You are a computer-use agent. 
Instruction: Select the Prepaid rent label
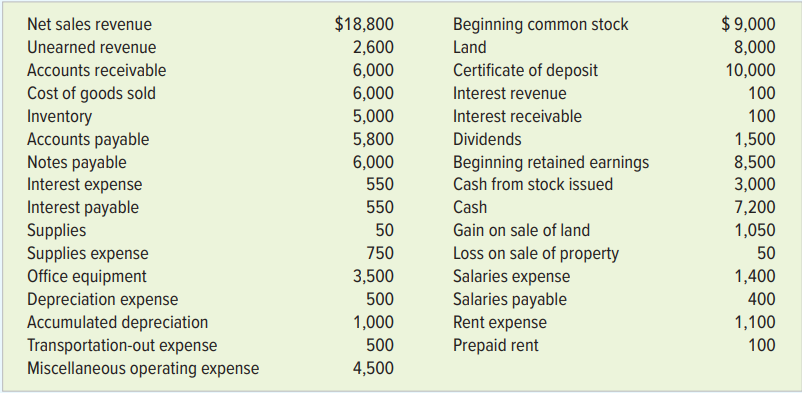(x=496, y=346)
